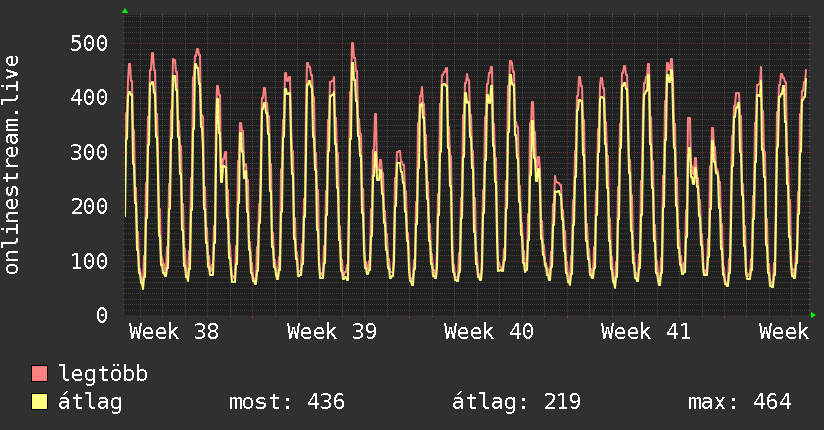The image size is (824, 430).
Task: Click the Week 40 axis label
Action: tap(489, 332)
